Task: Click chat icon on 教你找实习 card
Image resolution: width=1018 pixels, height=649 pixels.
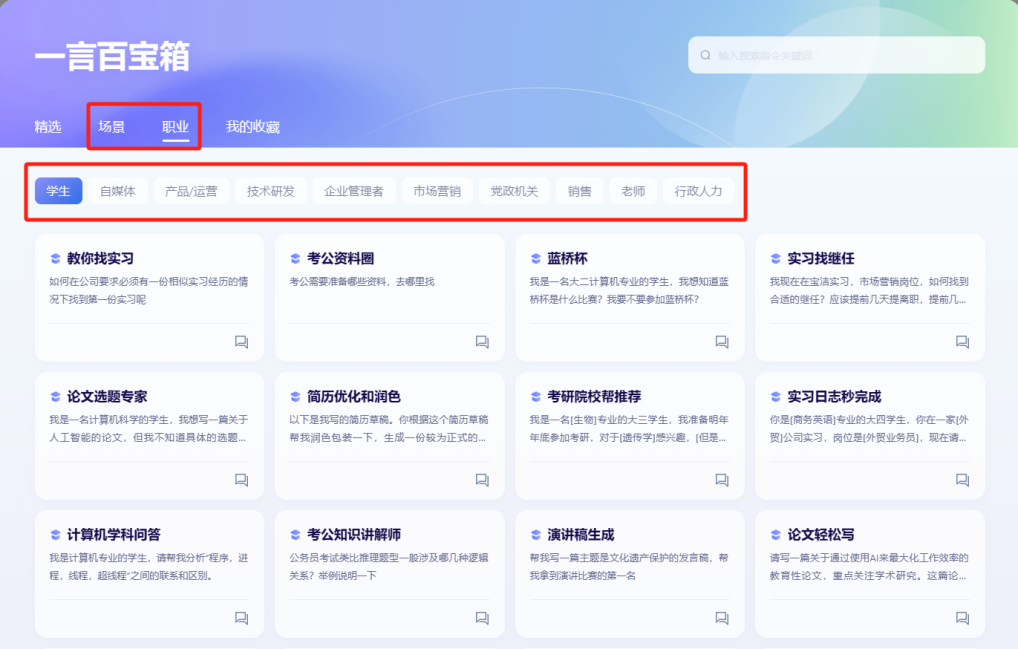Action: click(x=242, y=342)
